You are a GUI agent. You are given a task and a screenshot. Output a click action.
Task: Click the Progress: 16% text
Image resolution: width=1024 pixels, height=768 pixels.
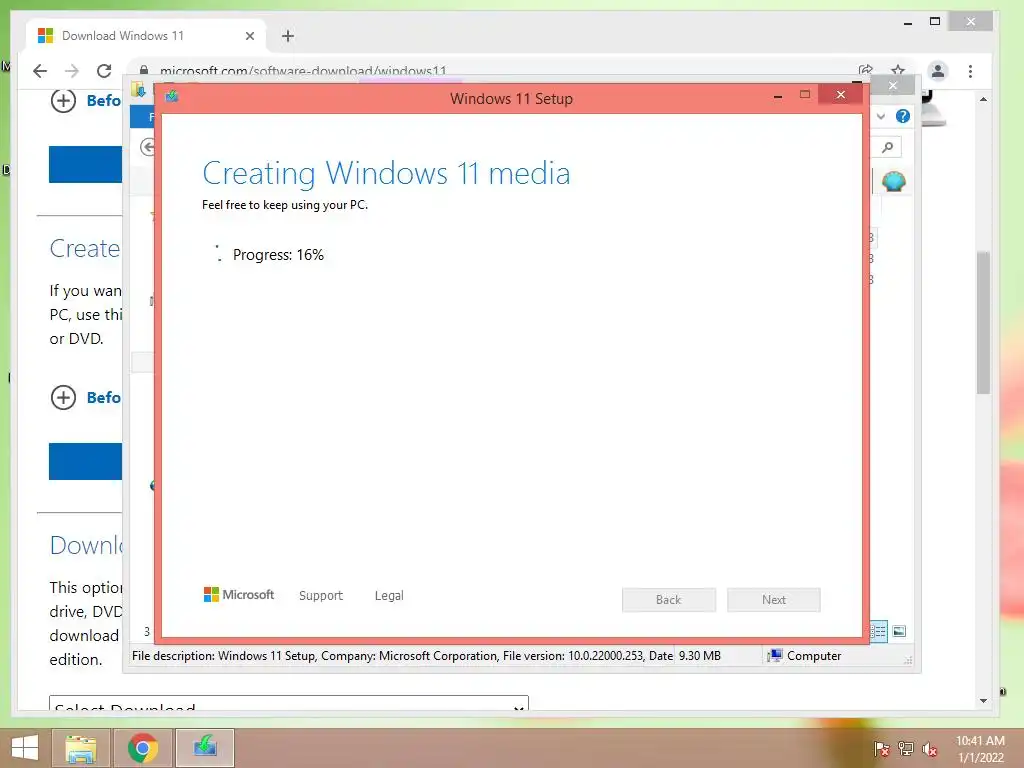click(278, 255)
